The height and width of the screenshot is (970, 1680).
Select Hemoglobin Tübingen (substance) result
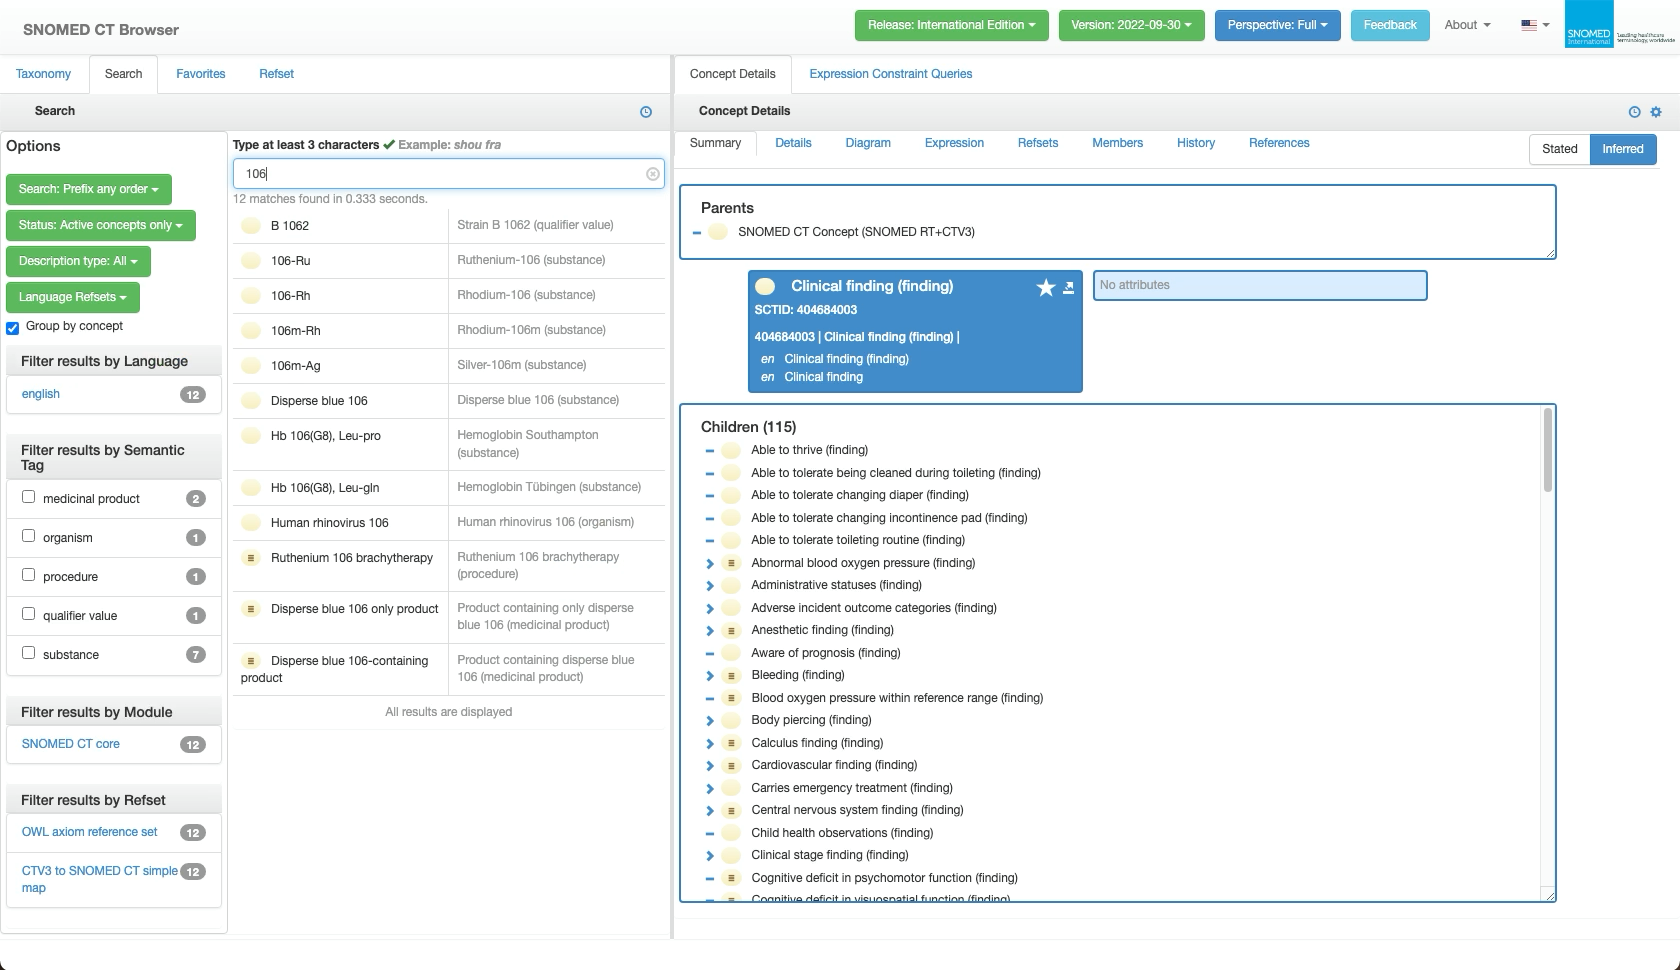[x=549, y=487]
